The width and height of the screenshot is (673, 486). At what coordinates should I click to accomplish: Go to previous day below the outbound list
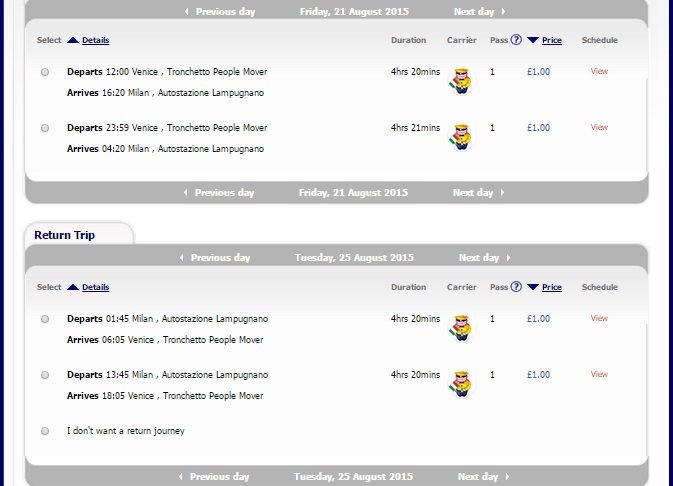coord(219,192)
